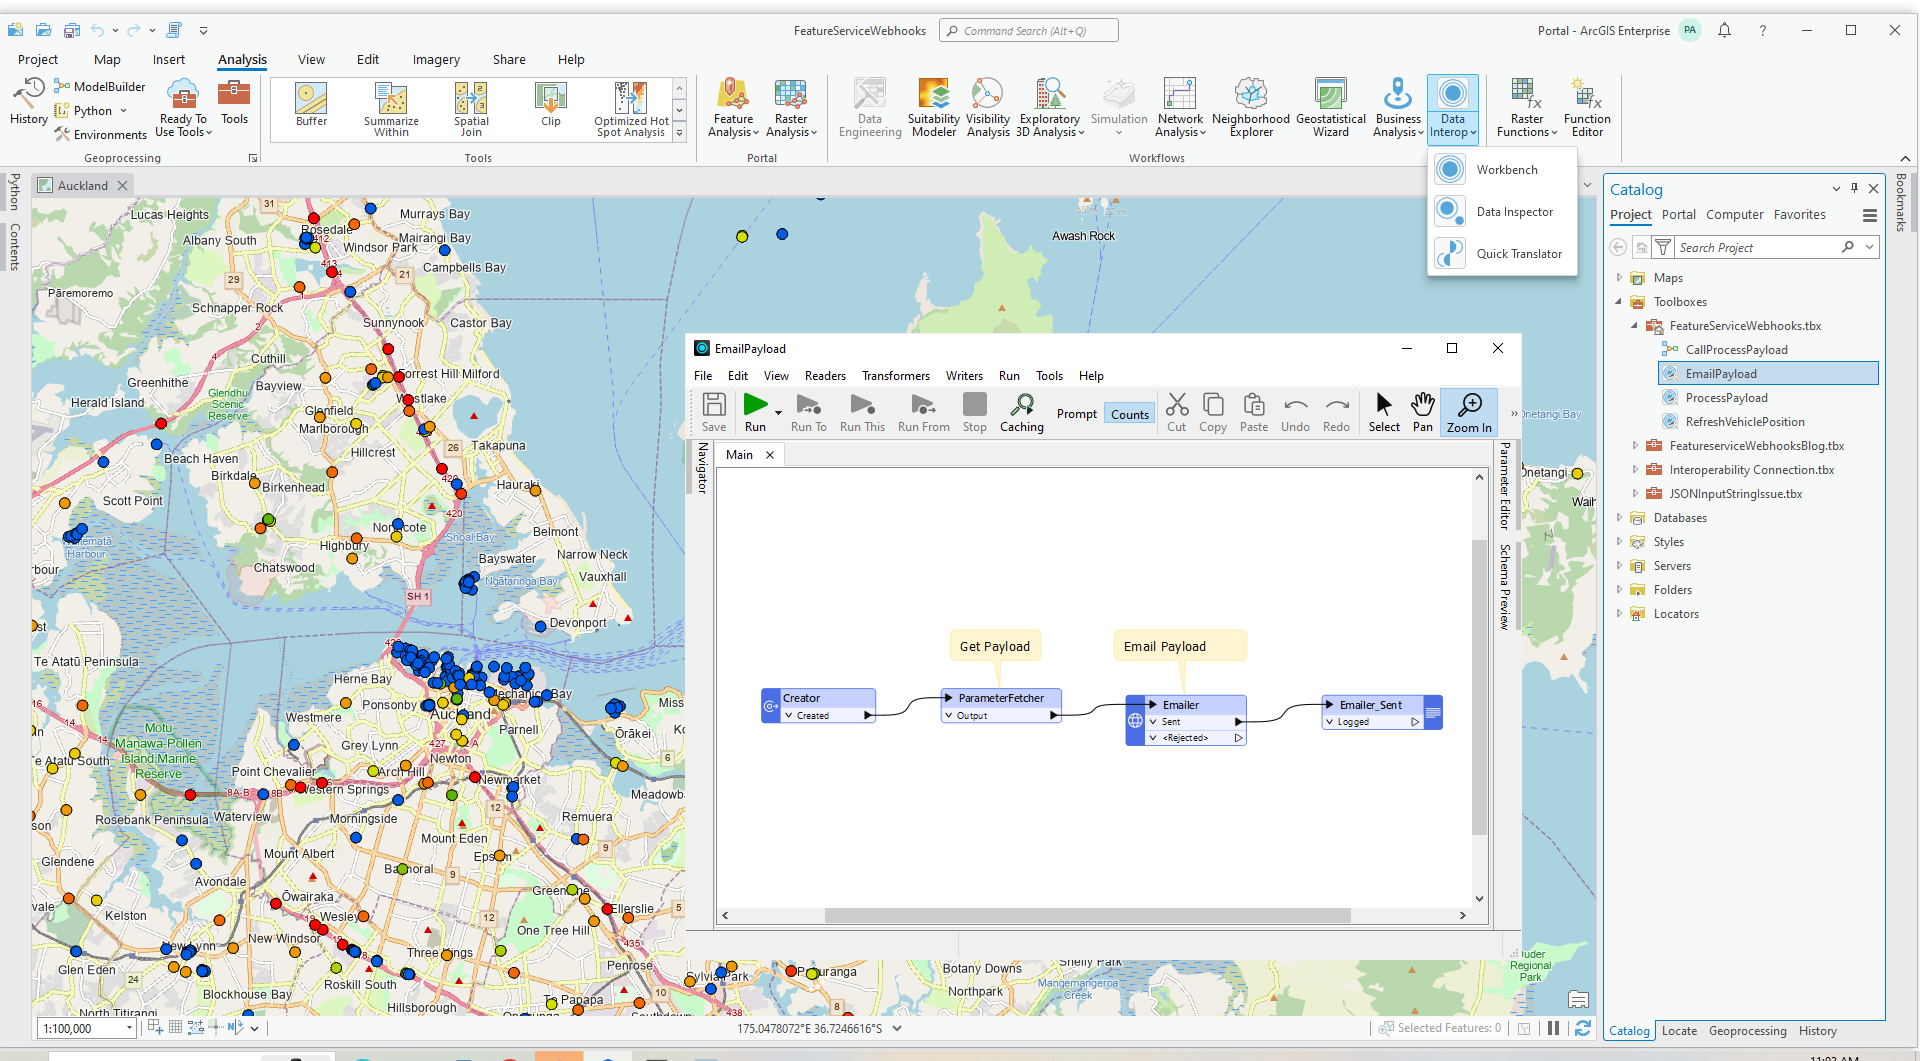Open the map scale 1:100,000 dropdown
The height and width of the screenshot is (1061, 1920).
point(129,1028)
